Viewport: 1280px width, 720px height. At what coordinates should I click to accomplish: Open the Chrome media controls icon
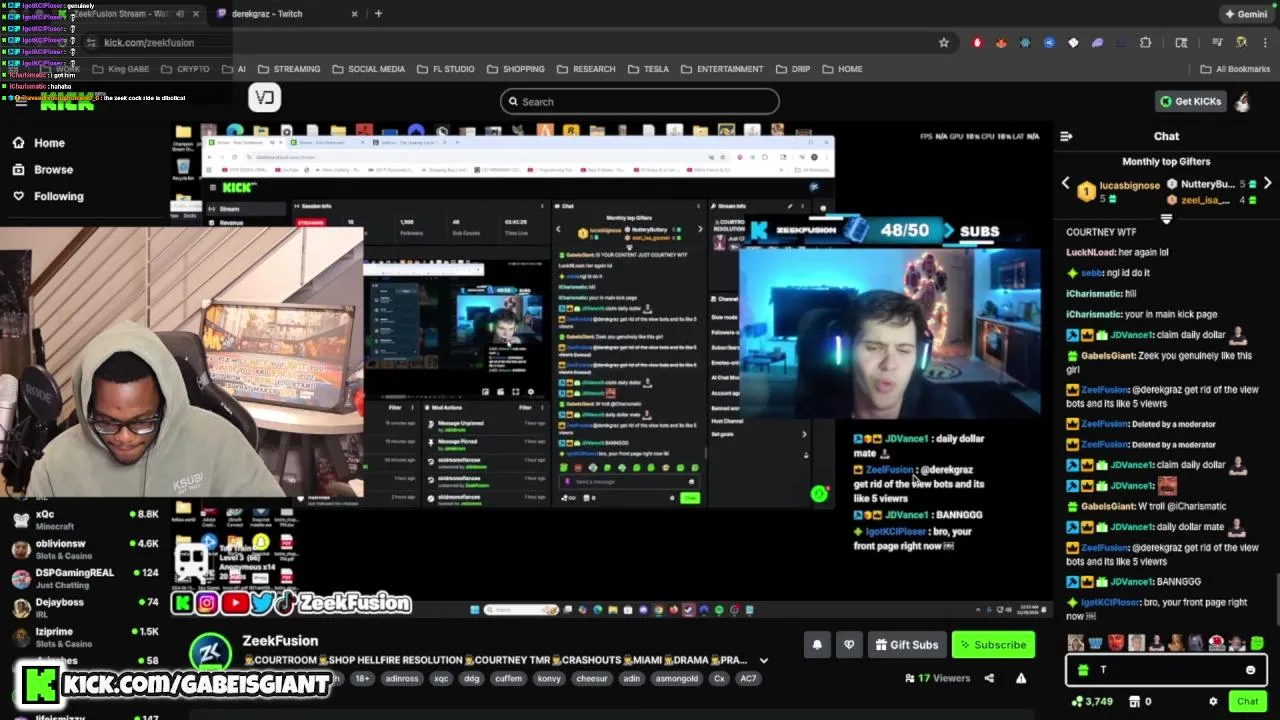(x=1217, y=43)
